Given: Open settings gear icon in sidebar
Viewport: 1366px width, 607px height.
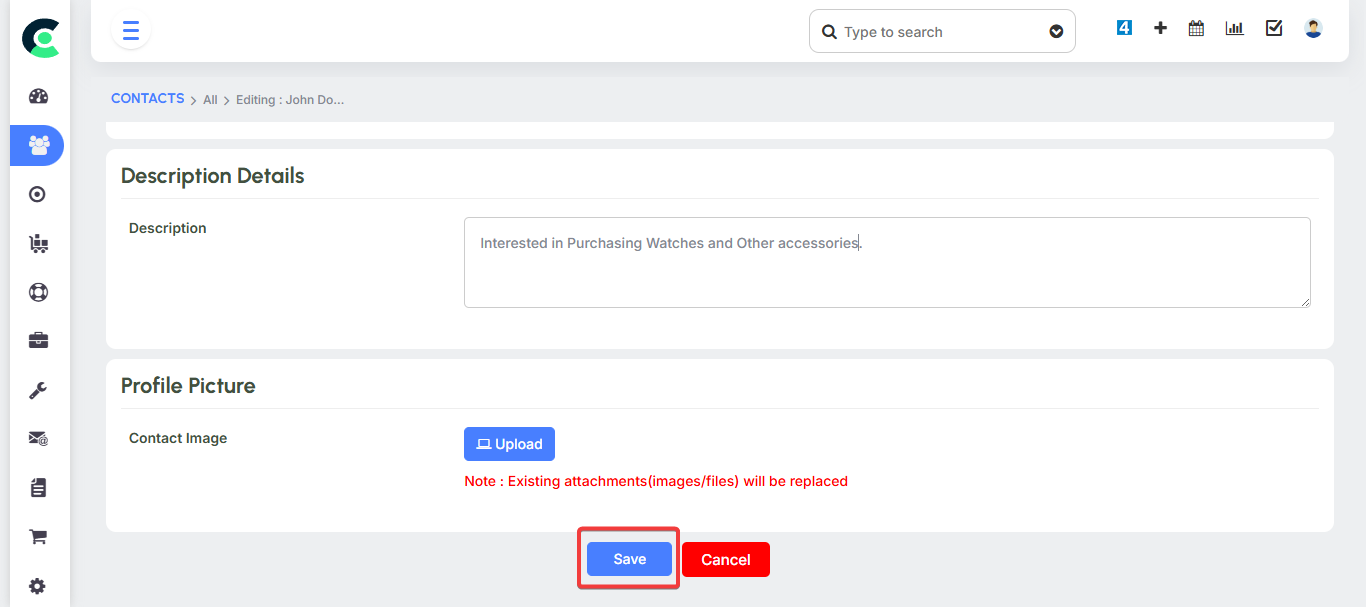Looking at the screenshot, I should pyautogui.click(x=39, y=586).
